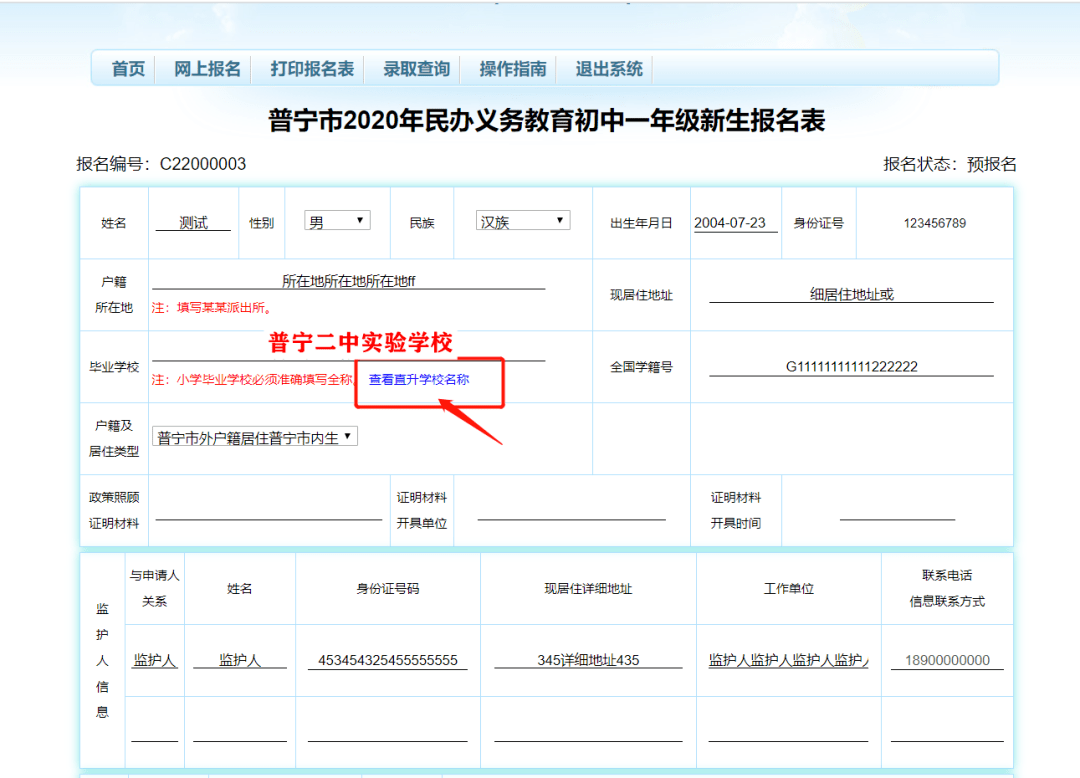Click the name field containing 测试
Image resolution: width=1080 pixels, height=778 pixels.
pos(193,222)
